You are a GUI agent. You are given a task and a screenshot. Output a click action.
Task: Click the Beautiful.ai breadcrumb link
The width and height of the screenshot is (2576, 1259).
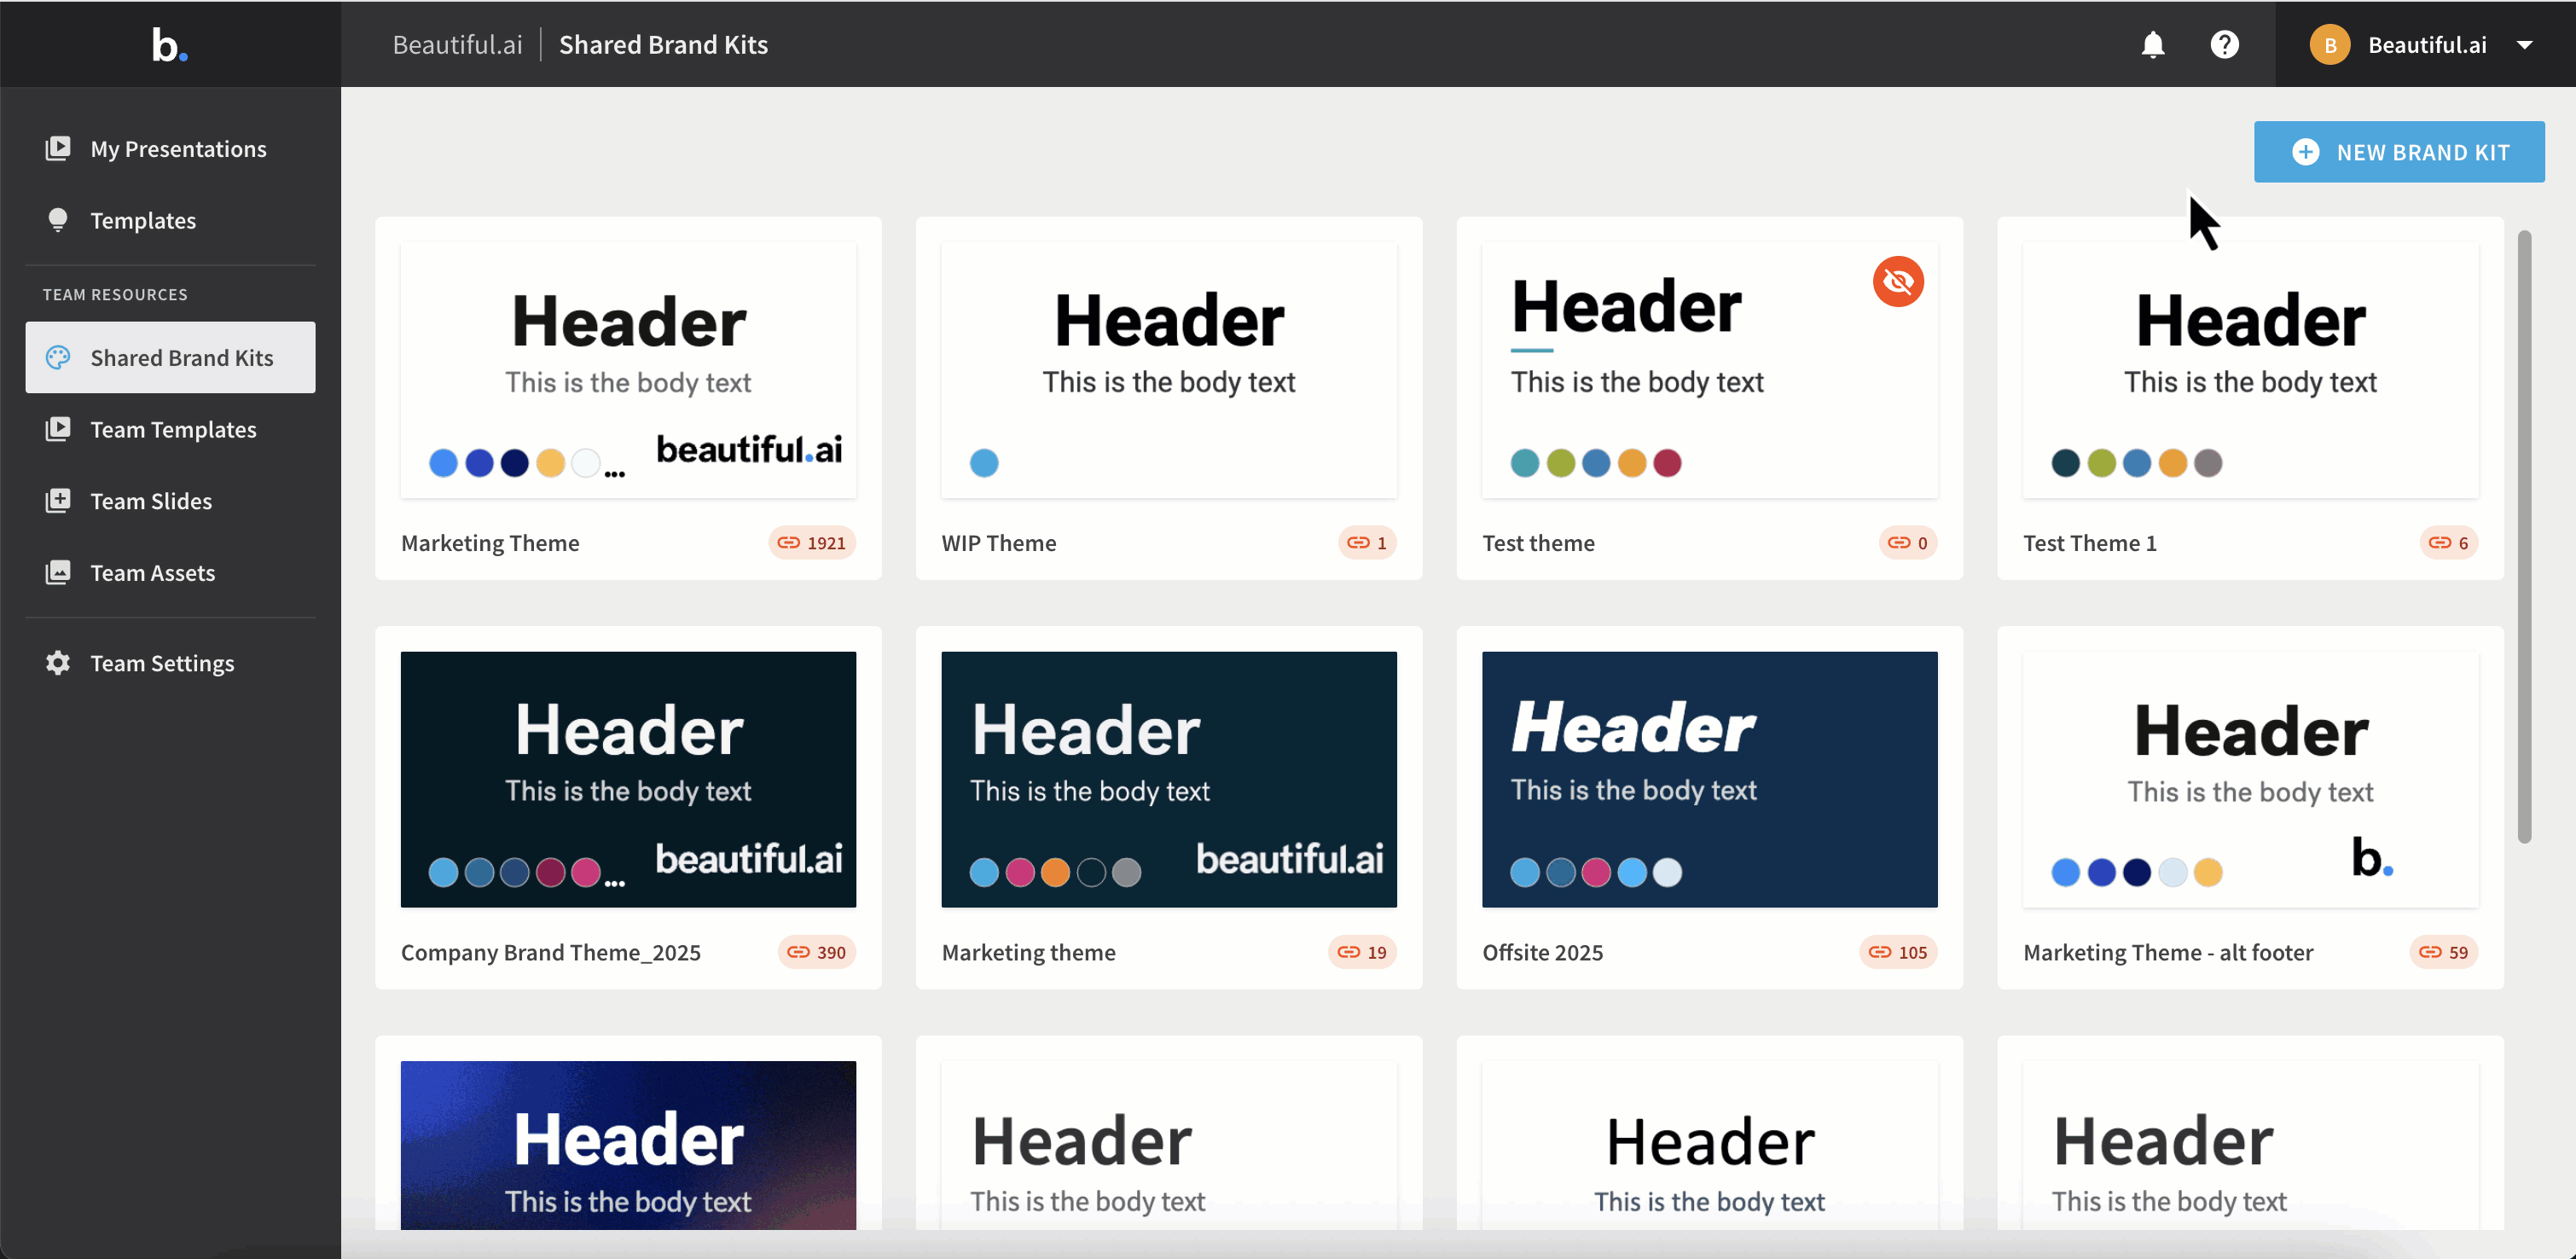tap(457, 45)
